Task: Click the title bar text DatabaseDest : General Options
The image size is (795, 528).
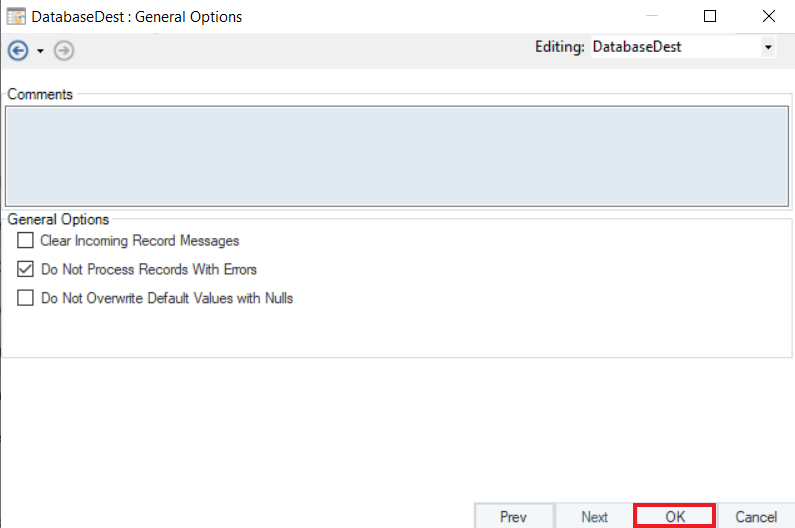Action: (x=137, y=17)
